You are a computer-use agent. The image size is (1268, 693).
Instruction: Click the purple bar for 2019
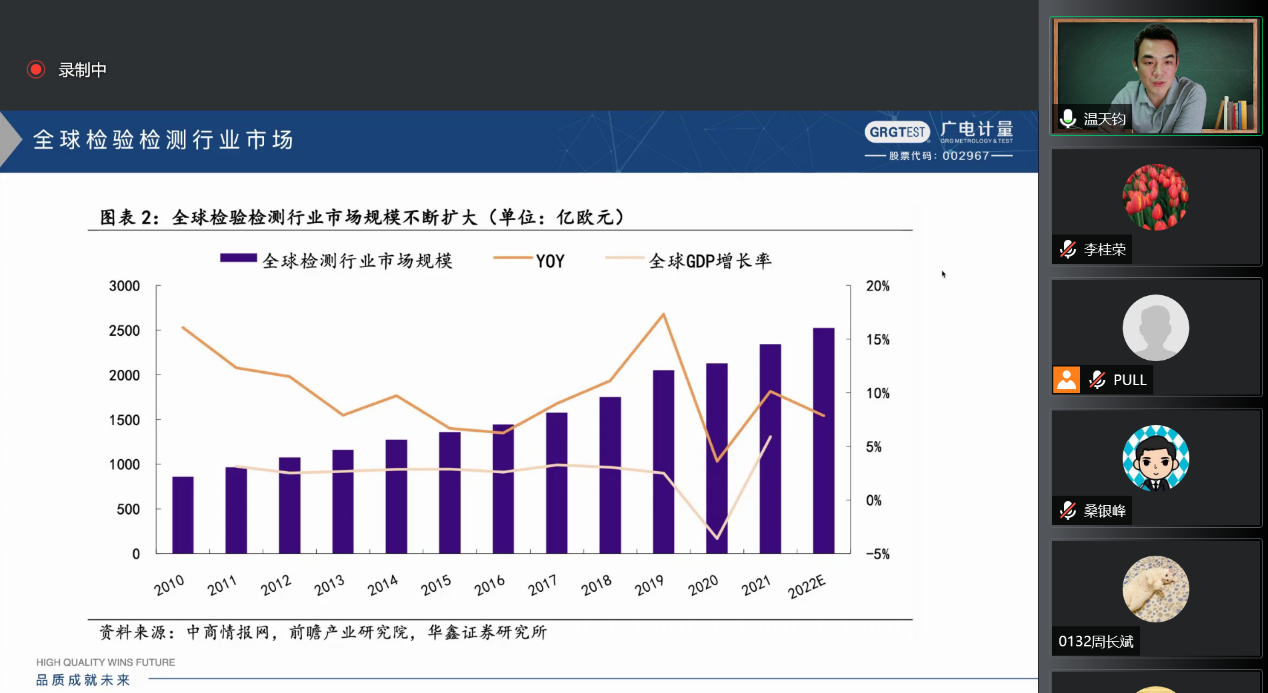click(x=664, y=462)
